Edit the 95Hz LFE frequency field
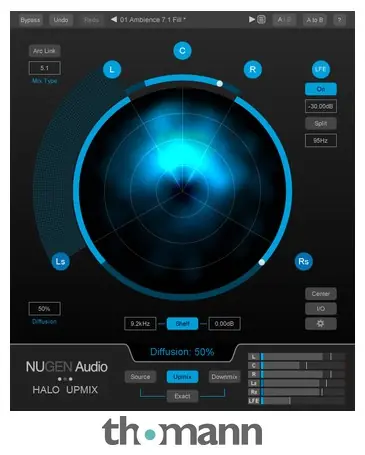Viewport: 365px width, 455px height. point(321,140)
